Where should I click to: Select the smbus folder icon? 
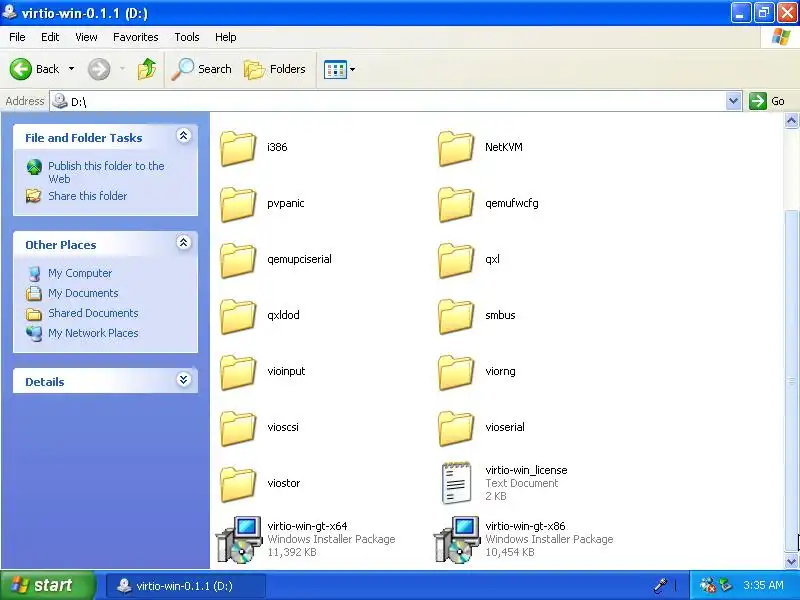456,316
